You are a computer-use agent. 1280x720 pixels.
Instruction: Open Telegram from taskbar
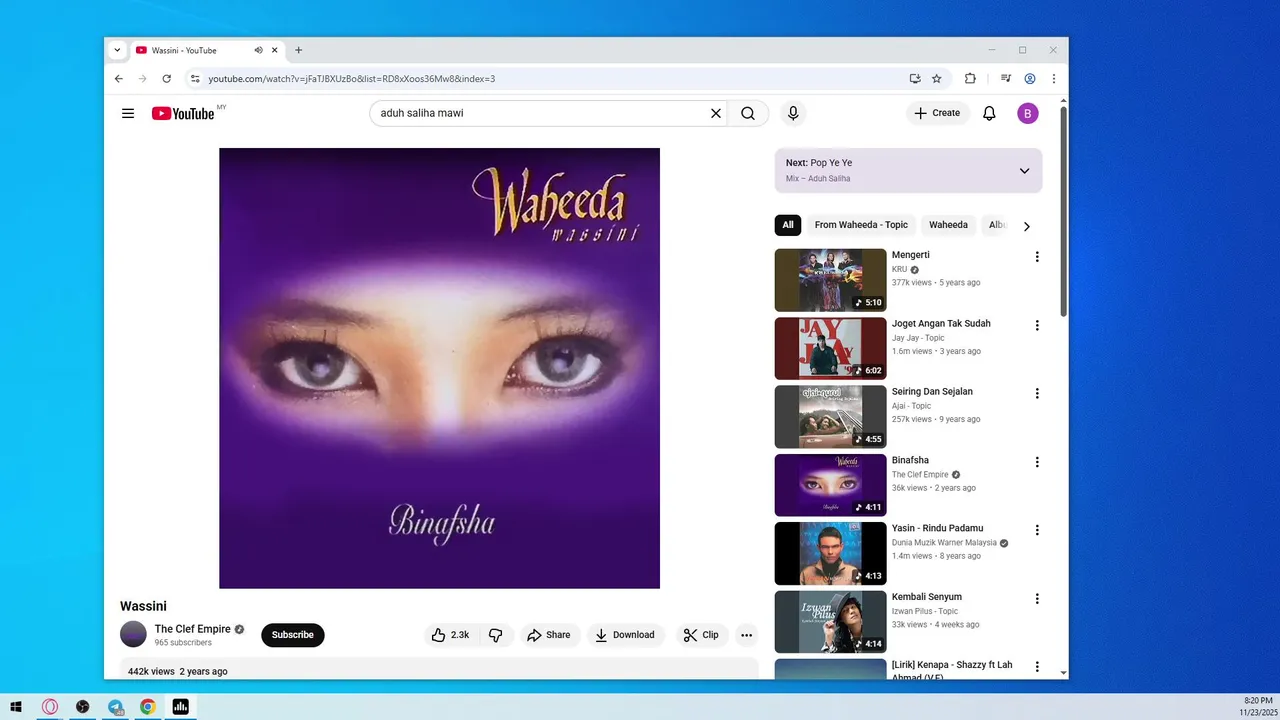115,707
